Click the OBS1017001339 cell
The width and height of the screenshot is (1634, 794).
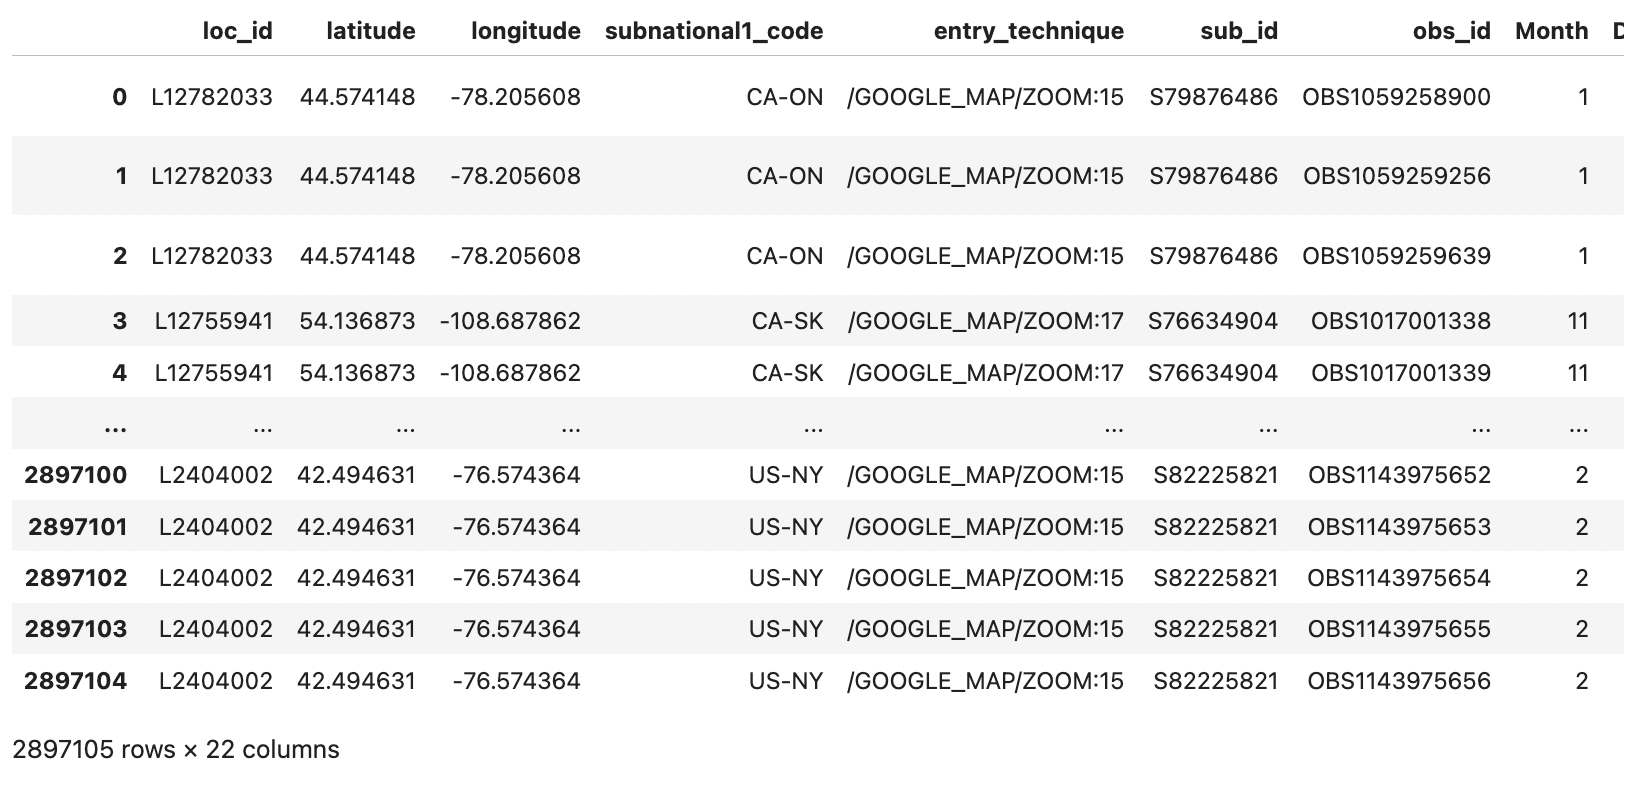pos(1401,373)
